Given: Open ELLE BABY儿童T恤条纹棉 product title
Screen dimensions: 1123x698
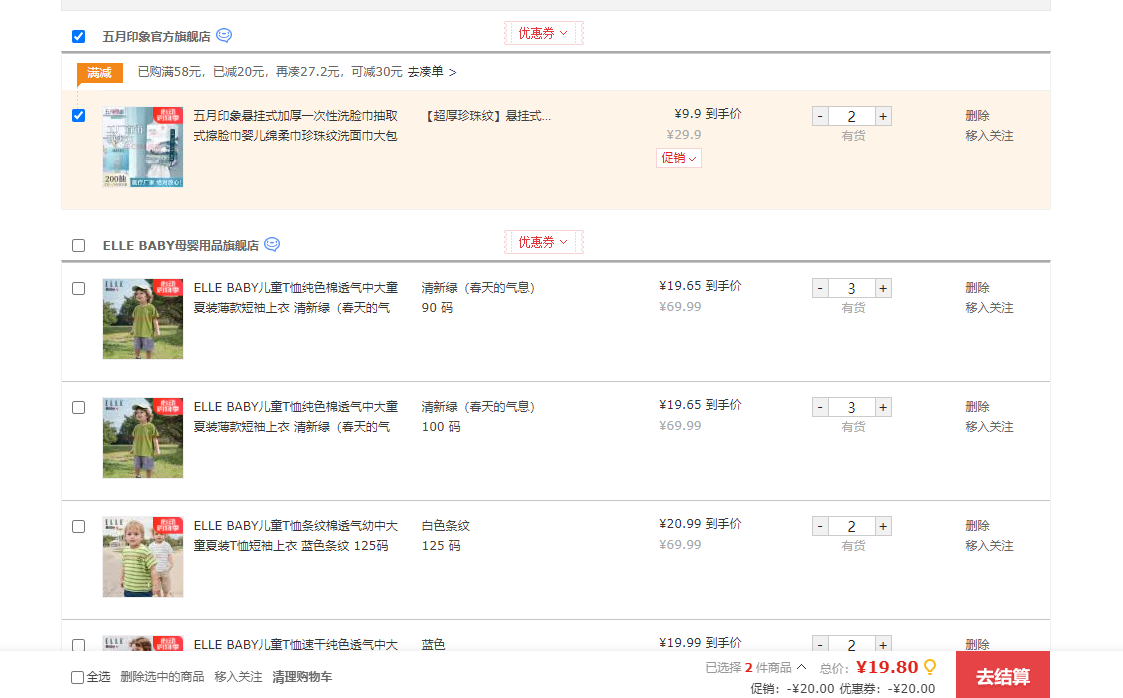Looking at the screenshot, I should 295,535.
